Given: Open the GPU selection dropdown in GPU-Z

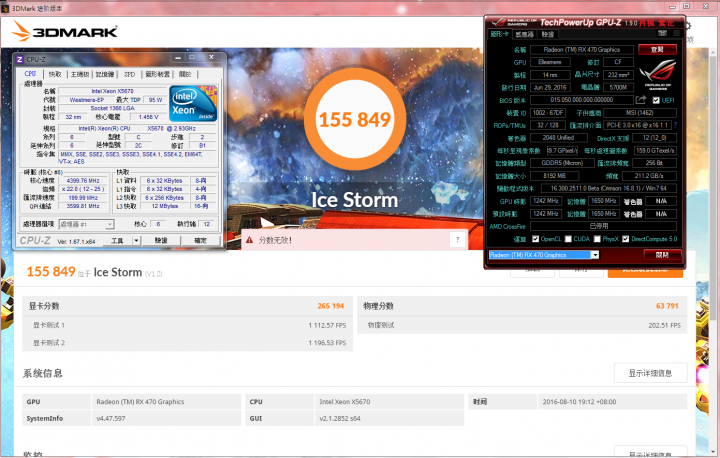Looking at the screenshot, I should [594, 255].
